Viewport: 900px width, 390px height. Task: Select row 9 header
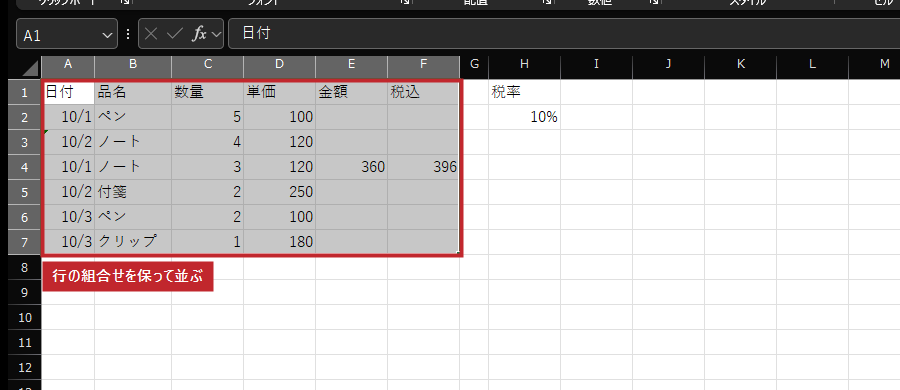click(25, 292)
